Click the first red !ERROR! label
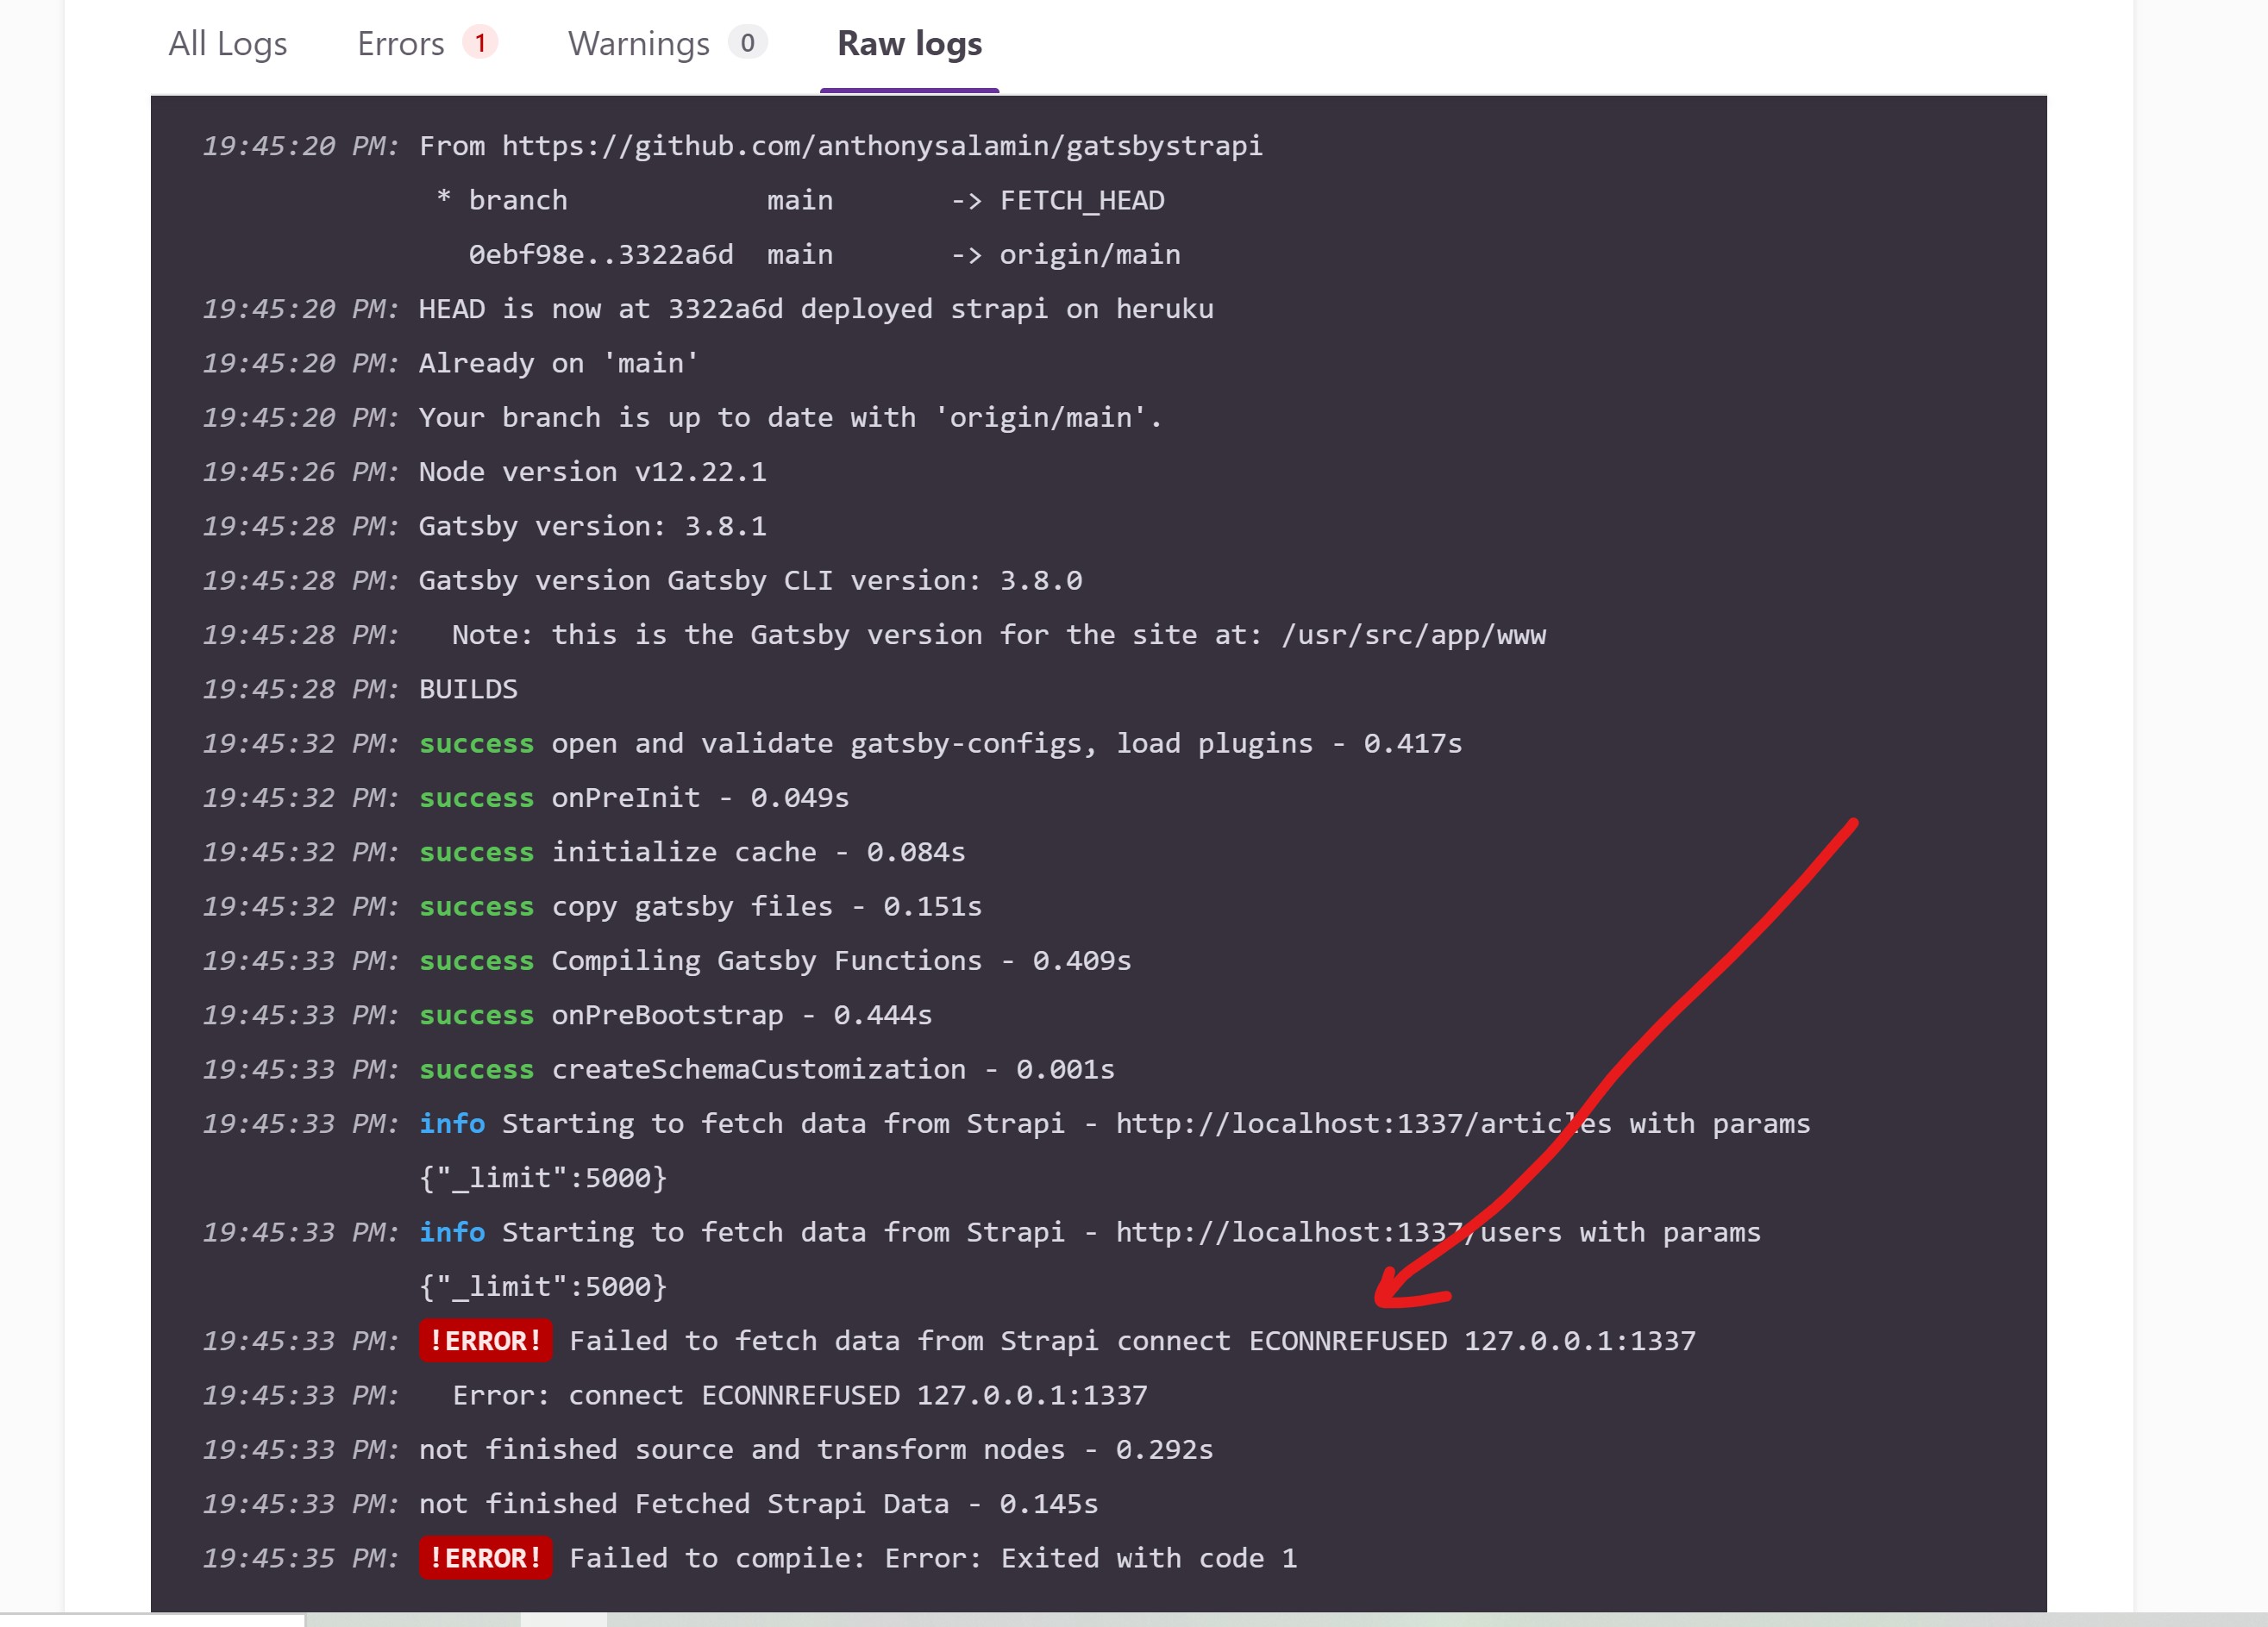Viewport: 2268px width, 1627px height. 485,1341
